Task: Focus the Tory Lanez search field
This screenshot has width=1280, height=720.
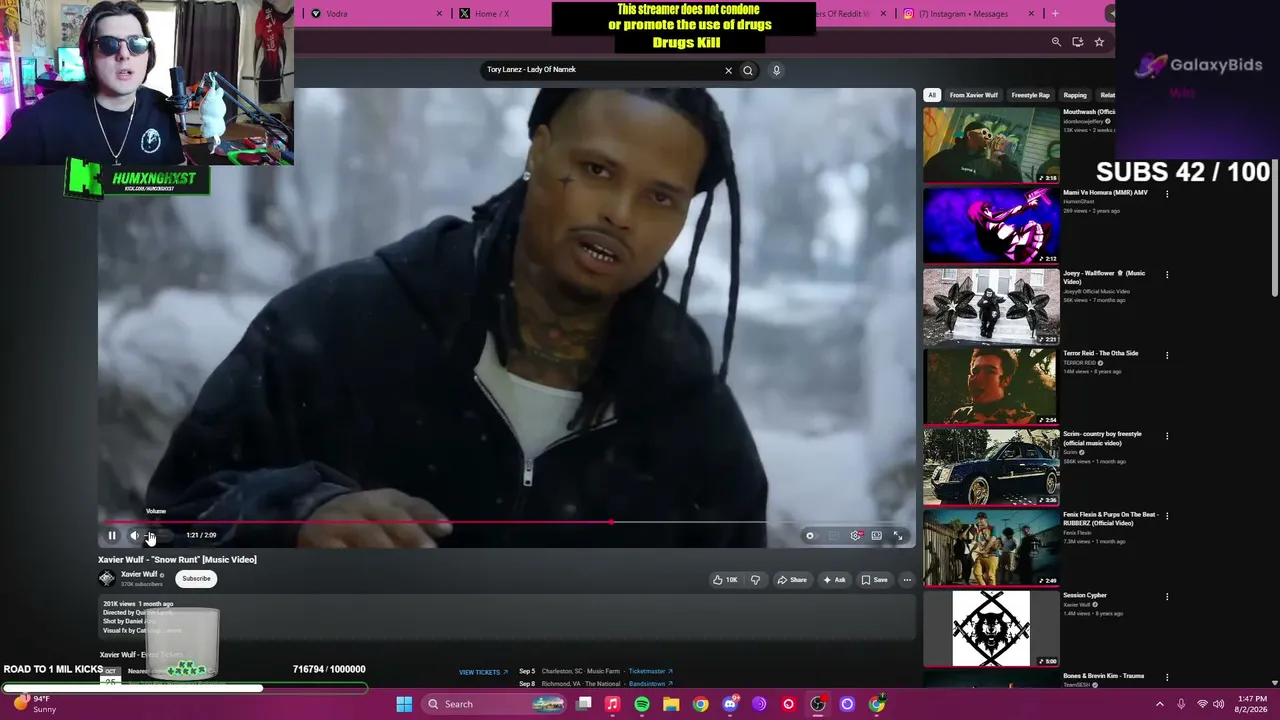Action: tap(600, 70)
